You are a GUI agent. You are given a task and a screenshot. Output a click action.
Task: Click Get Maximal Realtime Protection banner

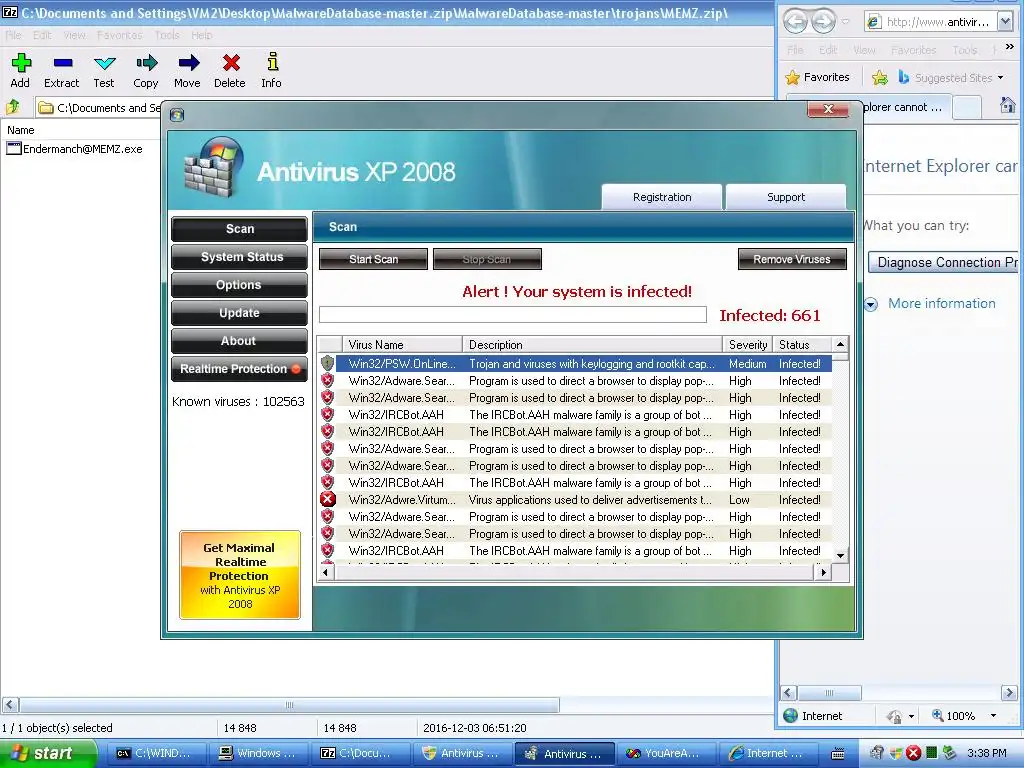tap(240, 575)
